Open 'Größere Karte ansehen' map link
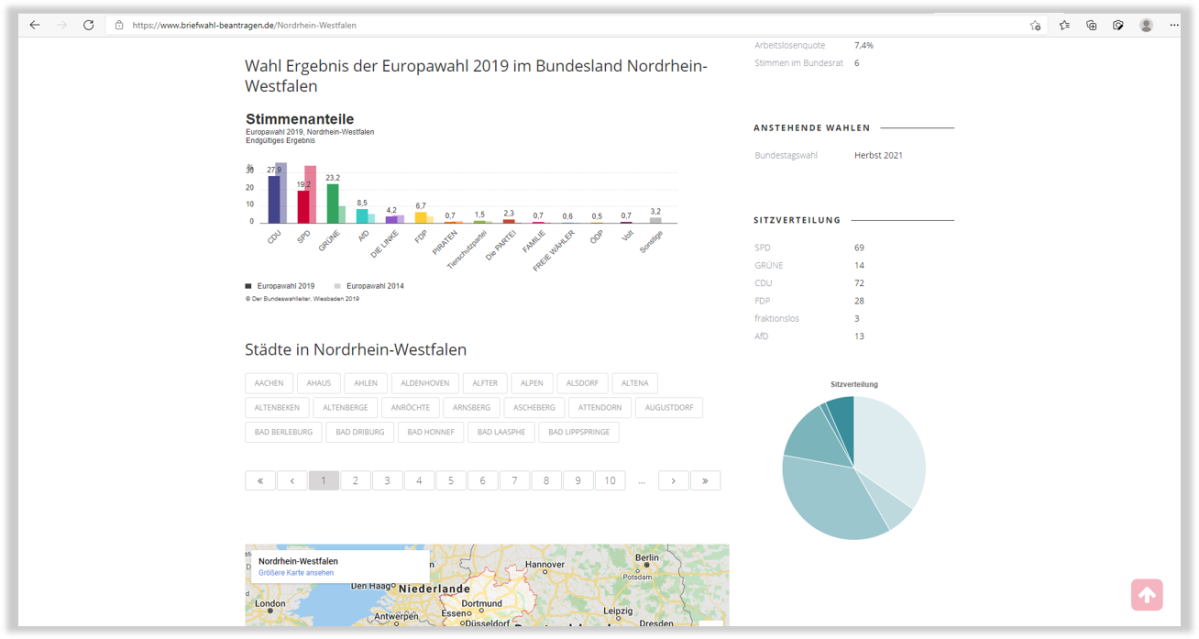 pyautogui.click(x=296, y=573)
